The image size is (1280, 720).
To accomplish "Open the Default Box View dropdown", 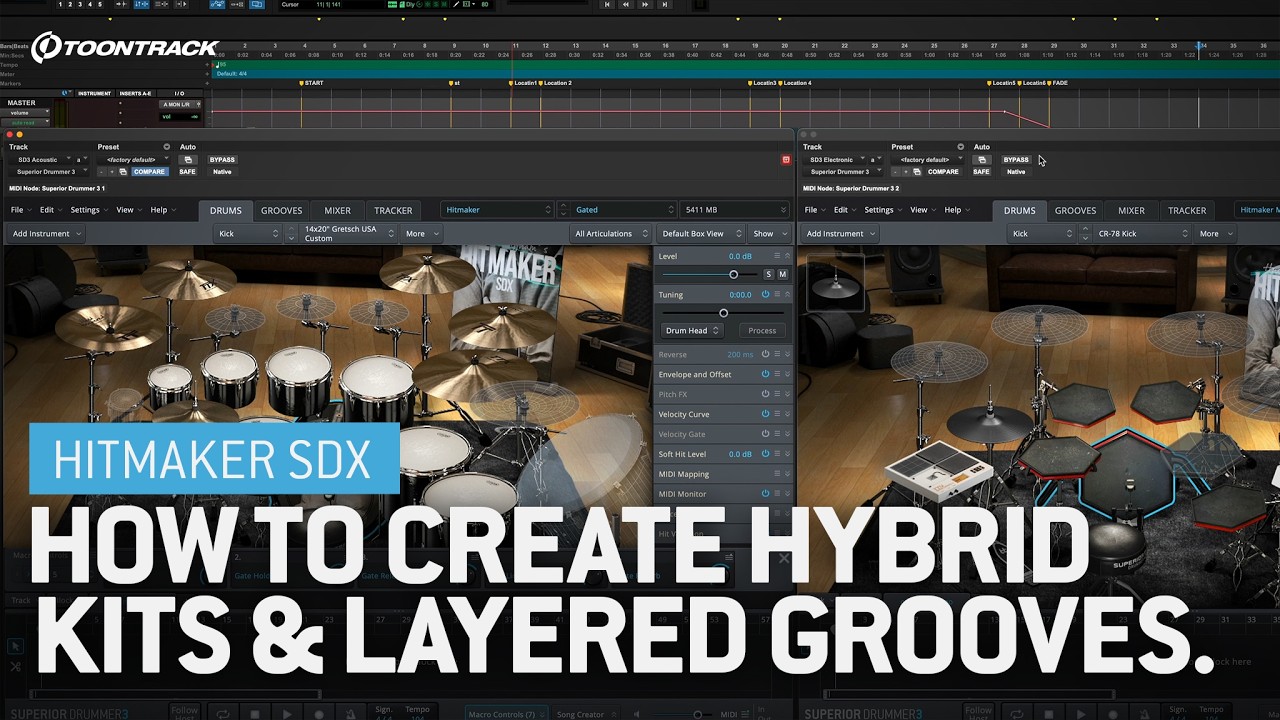I will tap(700, 234).
